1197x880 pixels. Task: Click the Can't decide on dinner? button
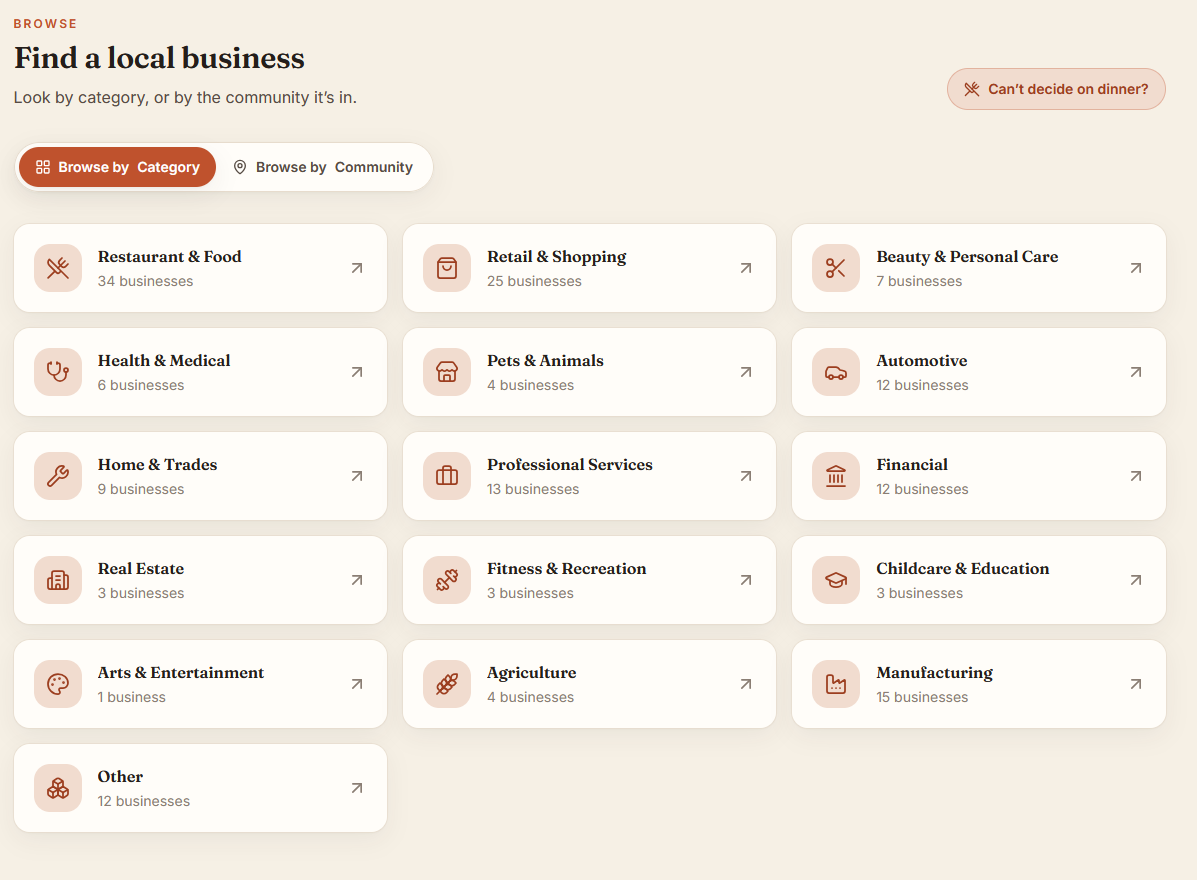tap(1057, 89)
